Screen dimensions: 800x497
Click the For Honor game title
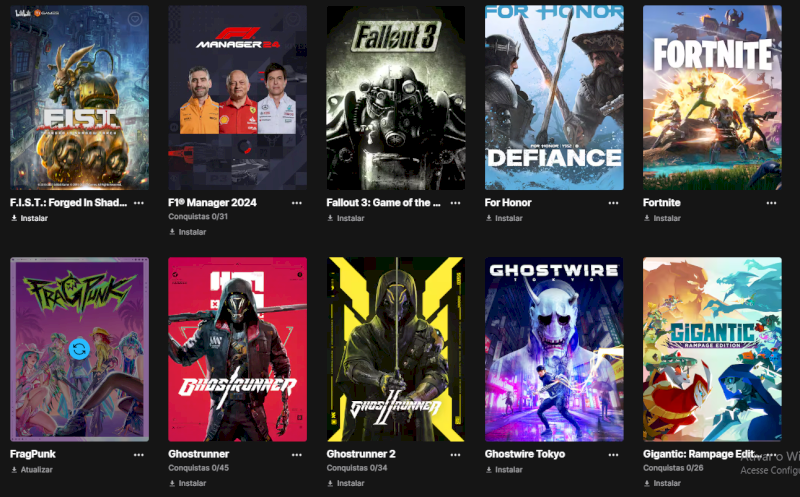(x=508, y=203)
